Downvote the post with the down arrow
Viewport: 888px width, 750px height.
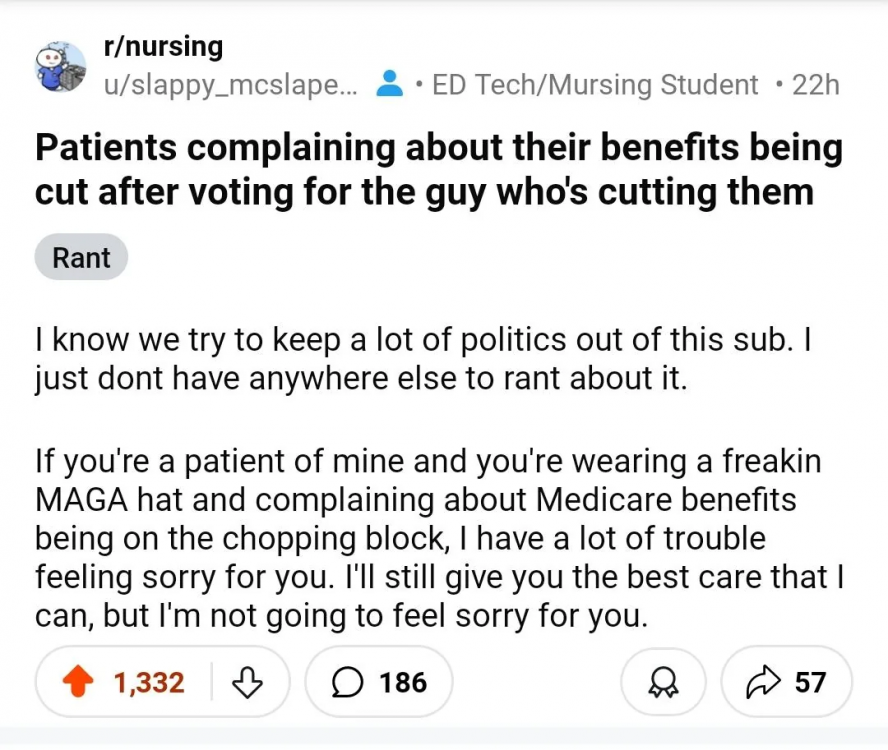click(246, 682)
